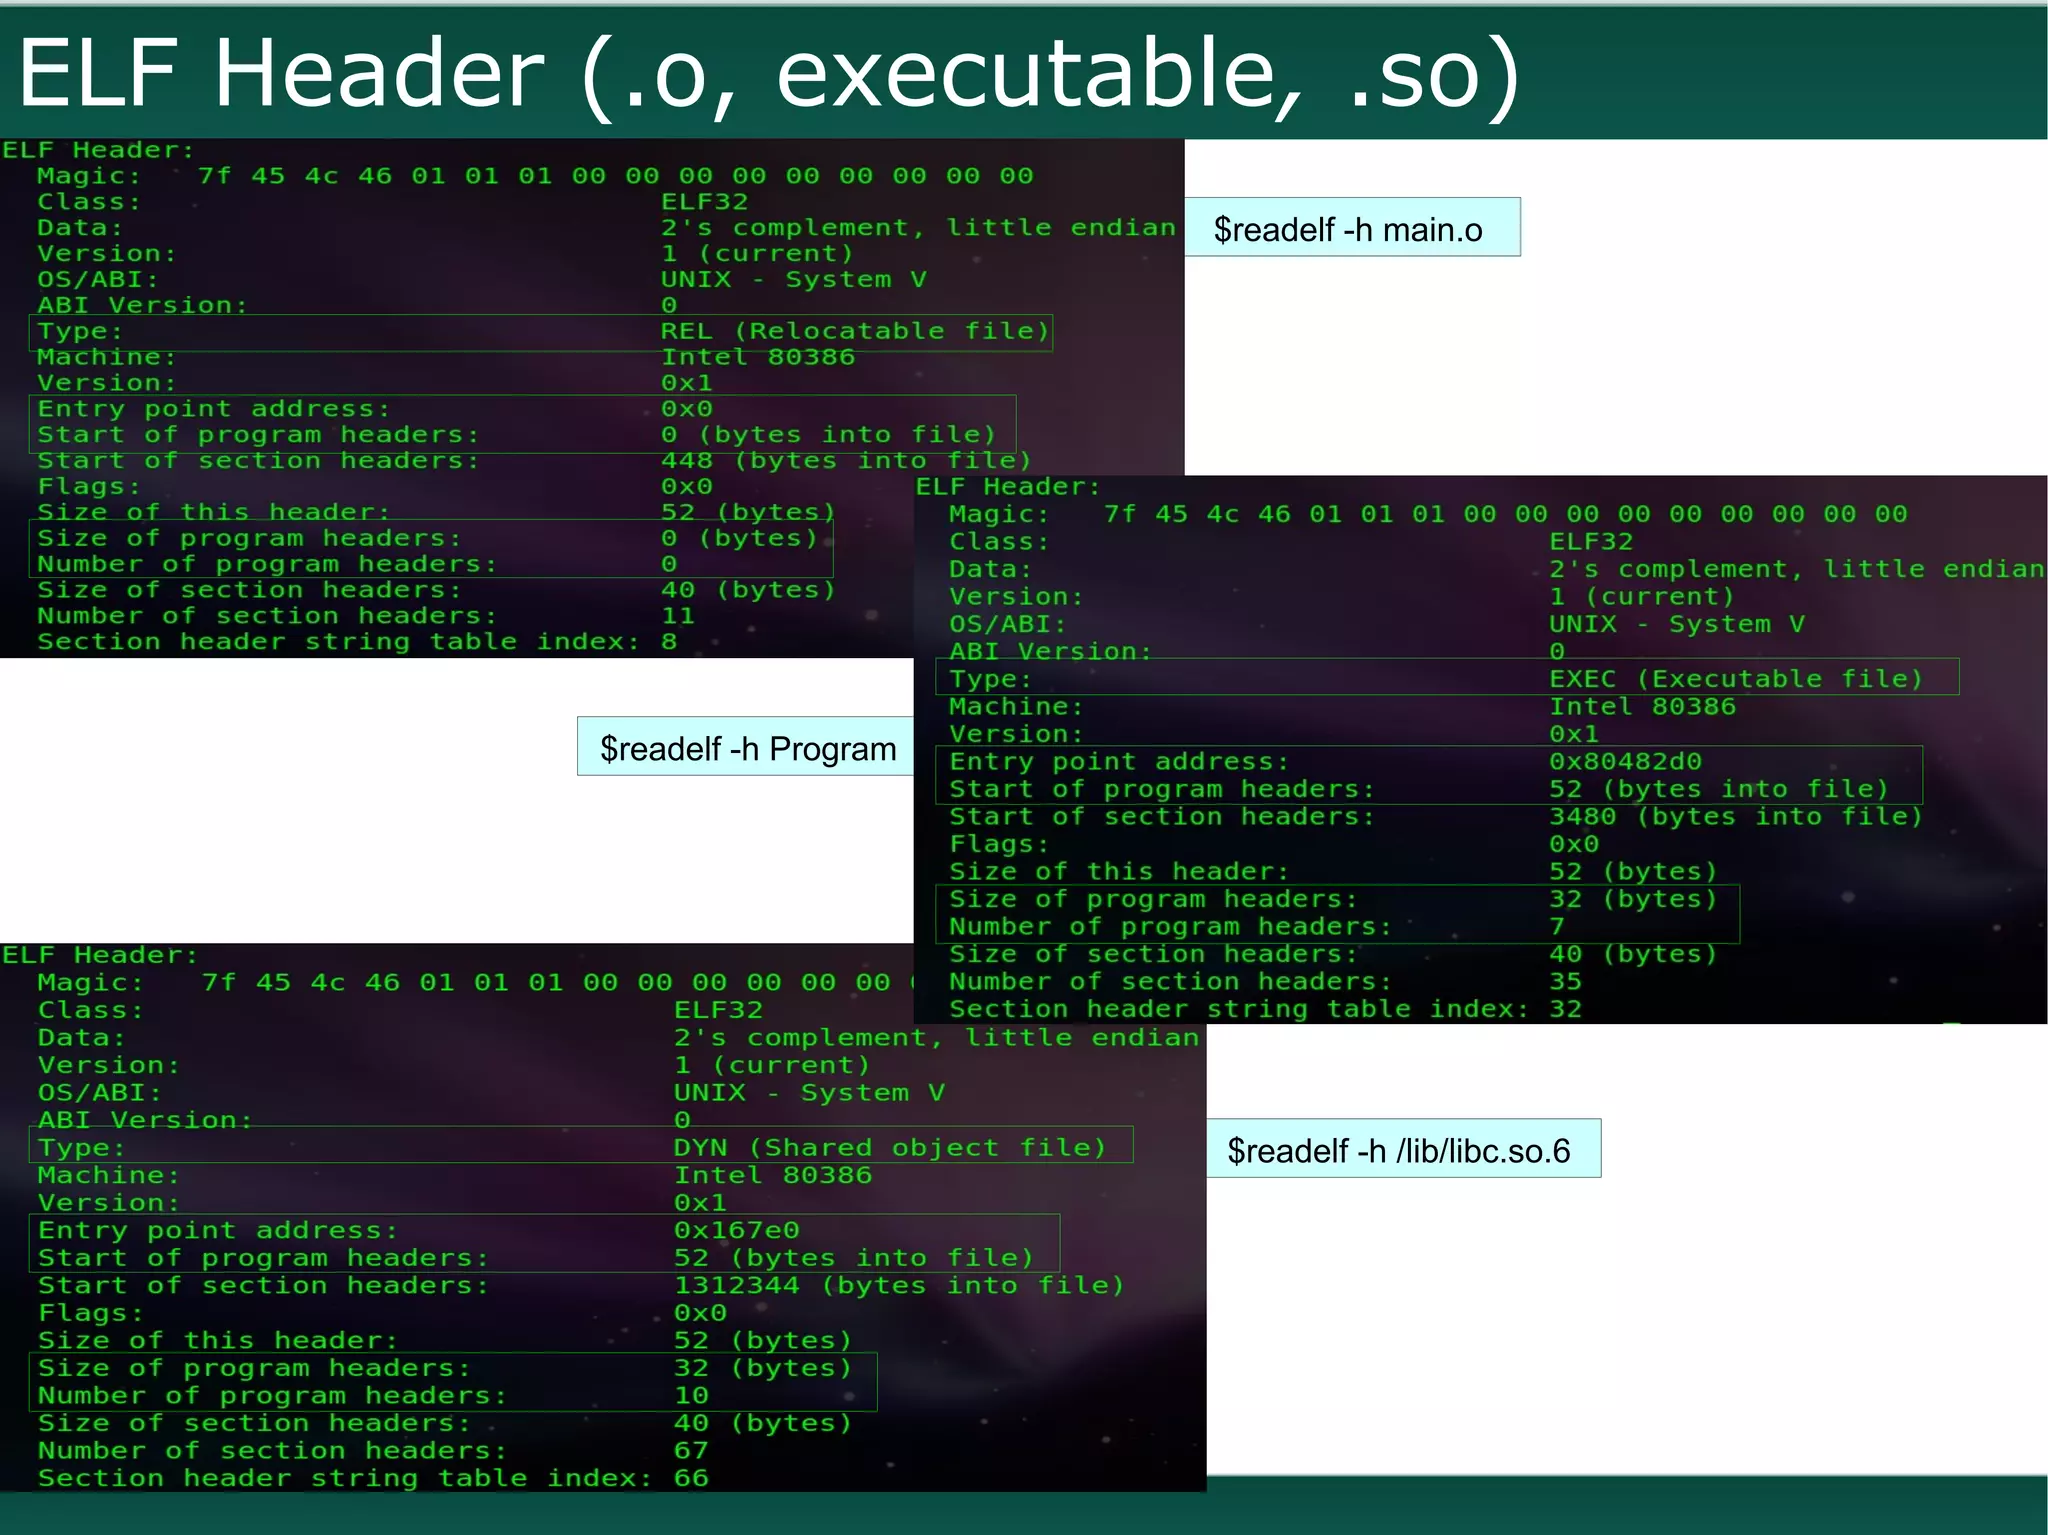Click '2's complement, little endian' in main.o output
This screenshot has height=1535, width=2048.
[918, 228]
